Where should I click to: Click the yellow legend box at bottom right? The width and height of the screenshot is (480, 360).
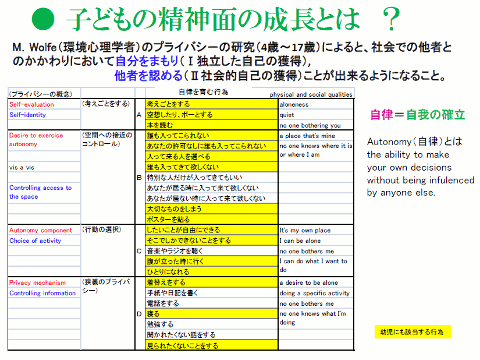point(413,332)
